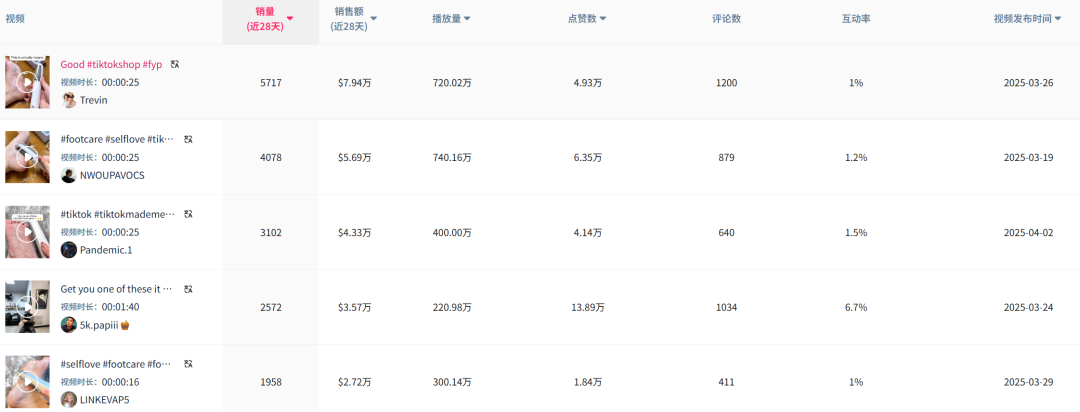Click the Pandemic.1 avatar image
This screenshot has height=412, width=1080.
69,250
